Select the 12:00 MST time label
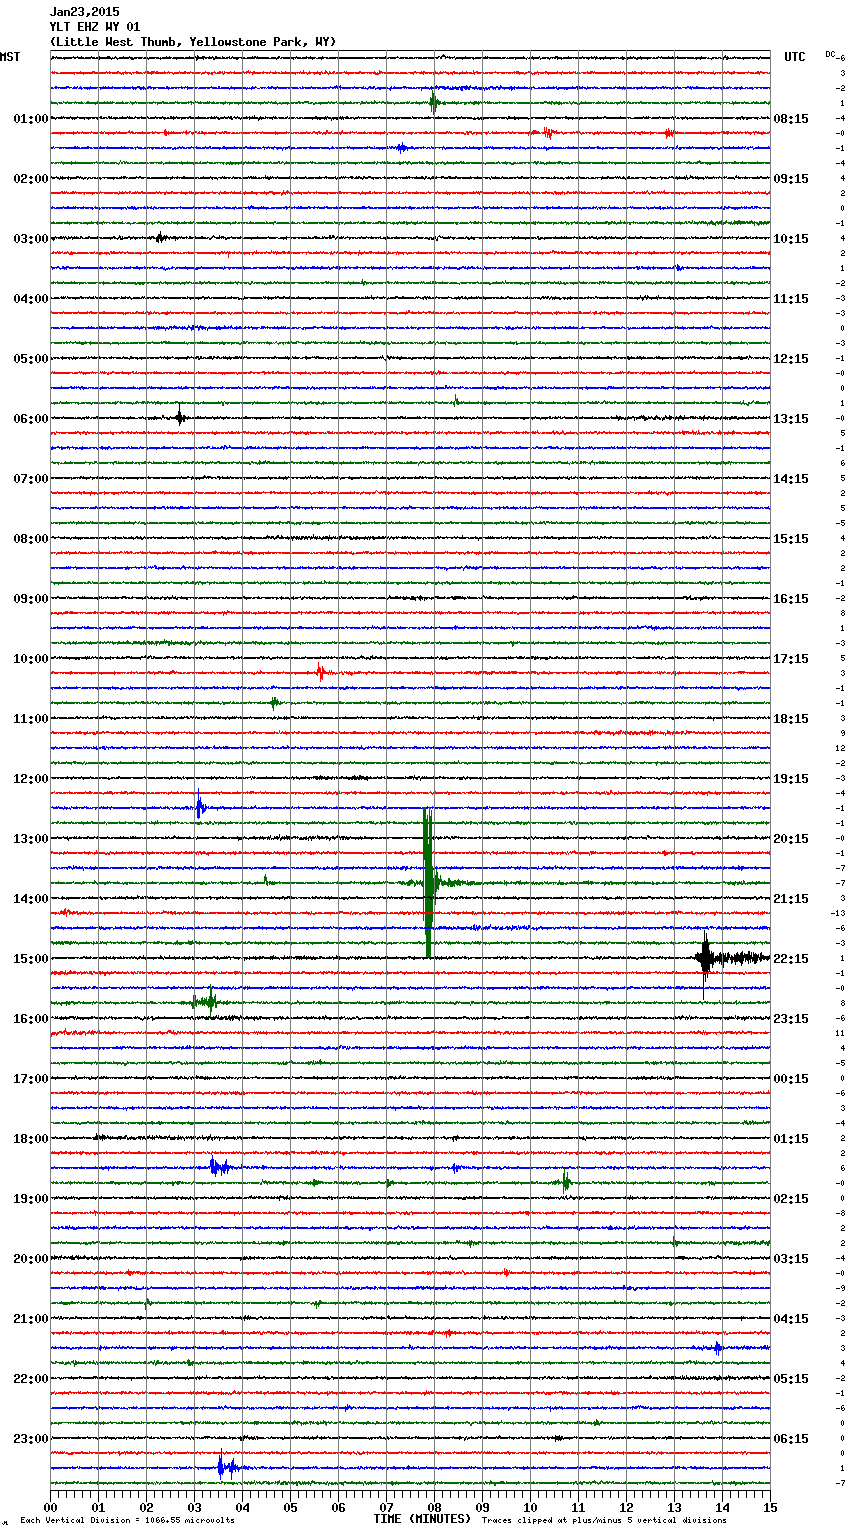The width and height of the screenshot is (850, 1534). point(31,779)
